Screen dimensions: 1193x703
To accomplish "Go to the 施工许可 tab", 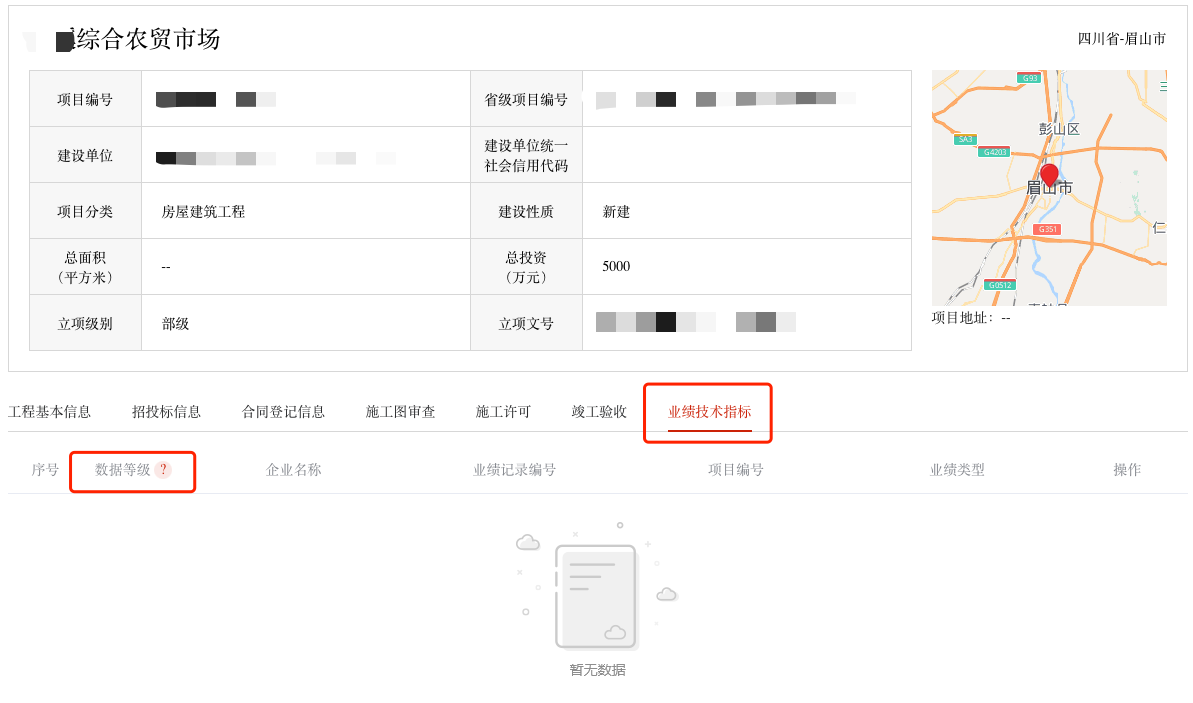I will click(503, 412).
